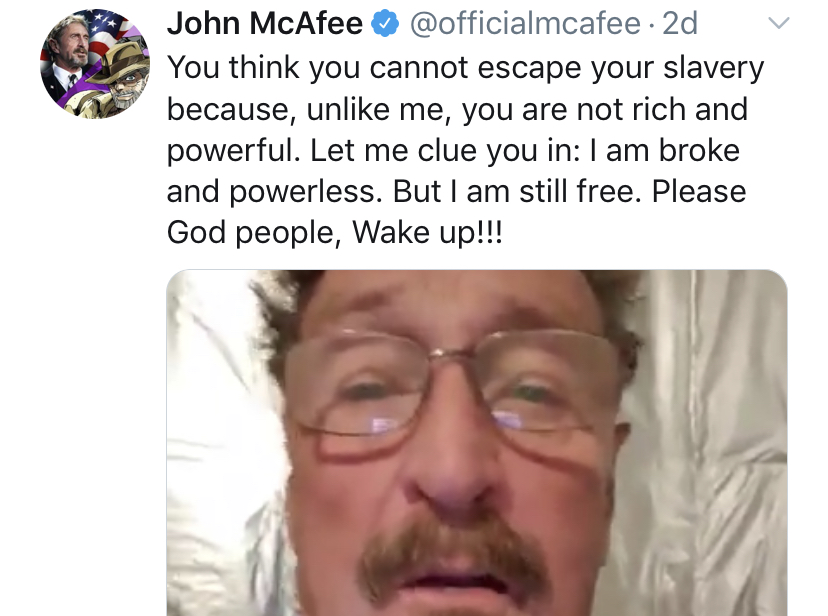Open John McAfee's profile picture
Viewport: 828px width, 616px height.
coord(95,64)
